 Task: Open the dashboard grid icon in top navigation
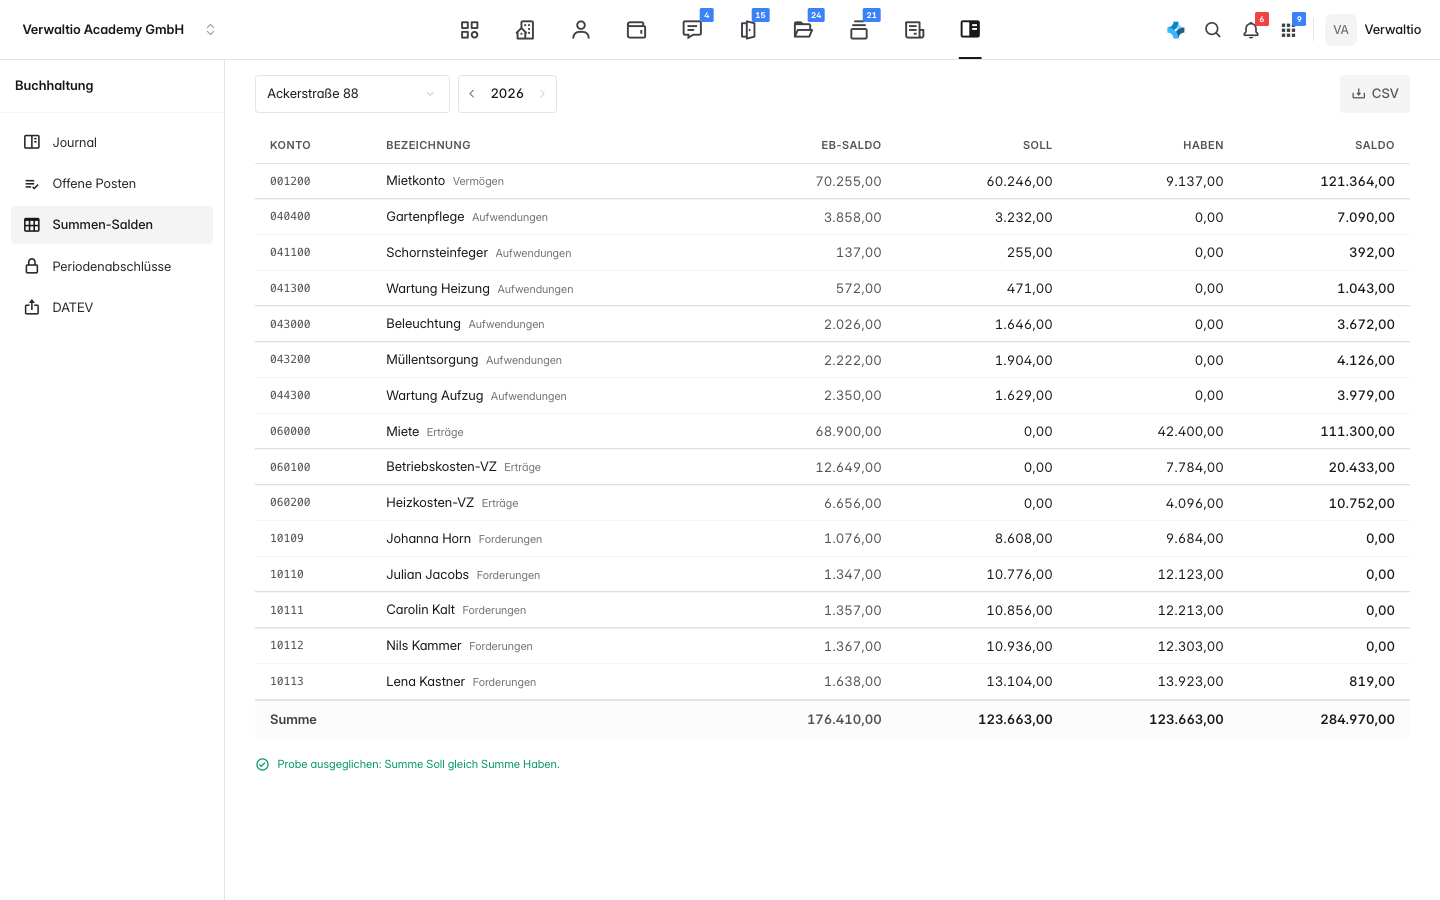[x=470, y=30]
